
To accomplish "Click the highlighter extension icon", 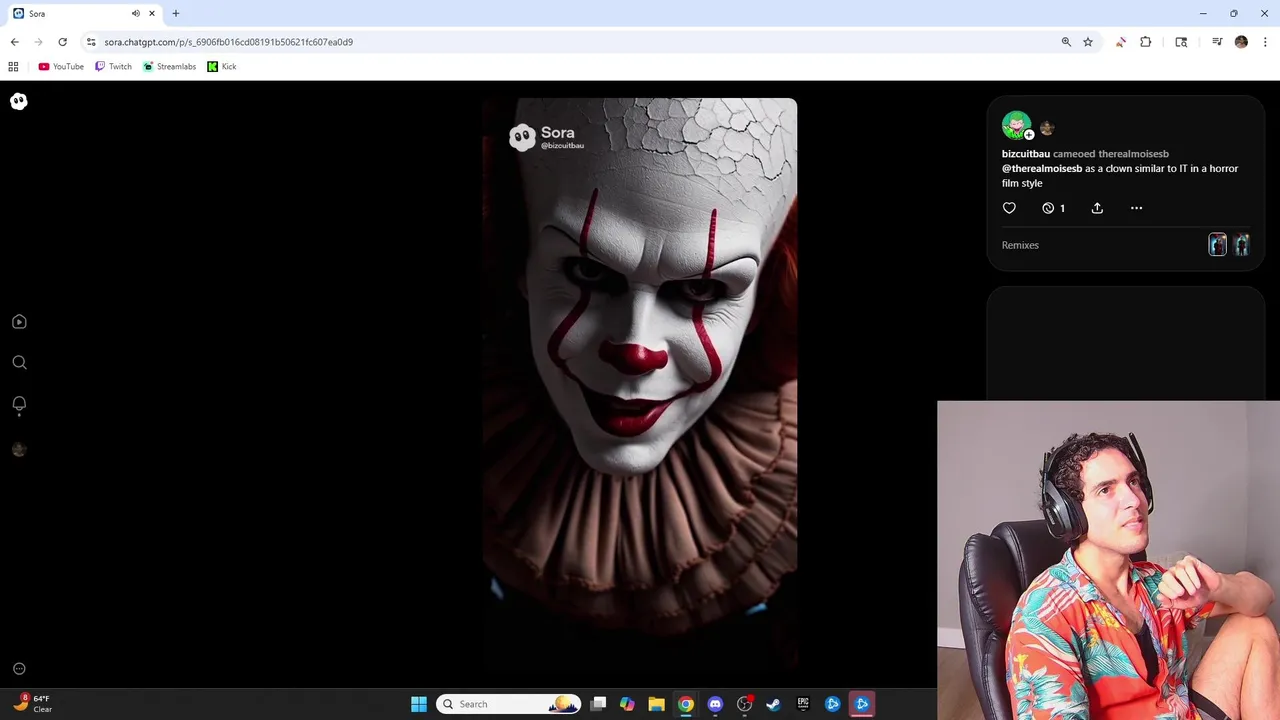I will pos(1121,42).
